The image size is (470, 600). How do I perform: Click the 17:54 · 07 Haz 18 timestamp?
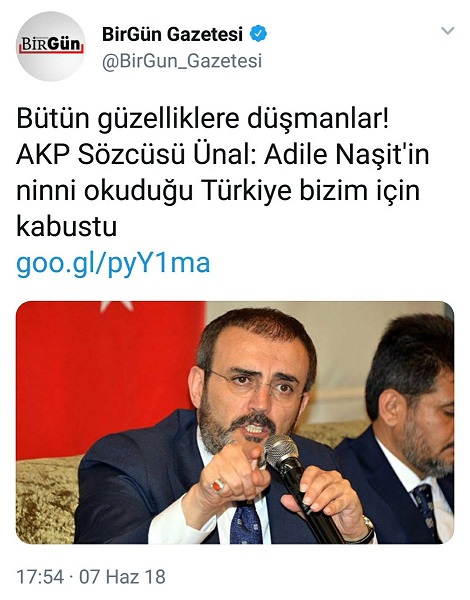point(91,576)
